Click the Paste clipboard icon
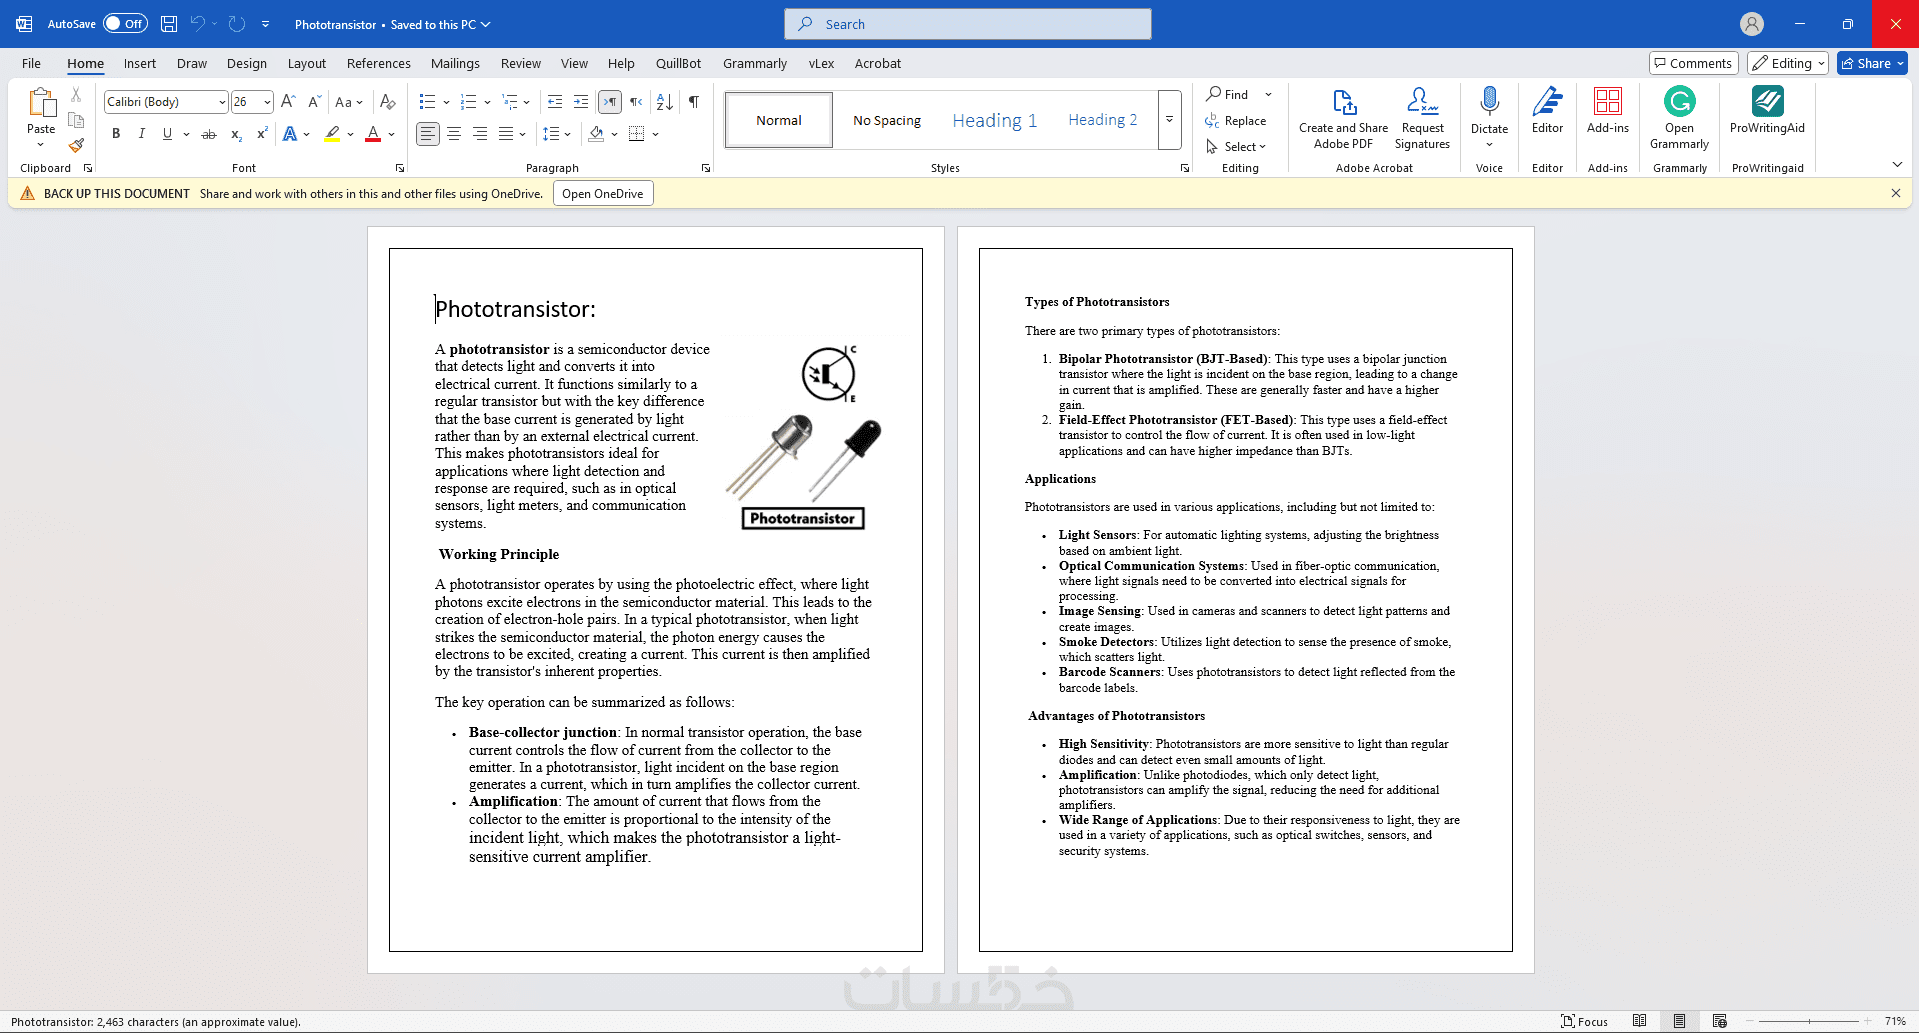 (x=41, y=103)
